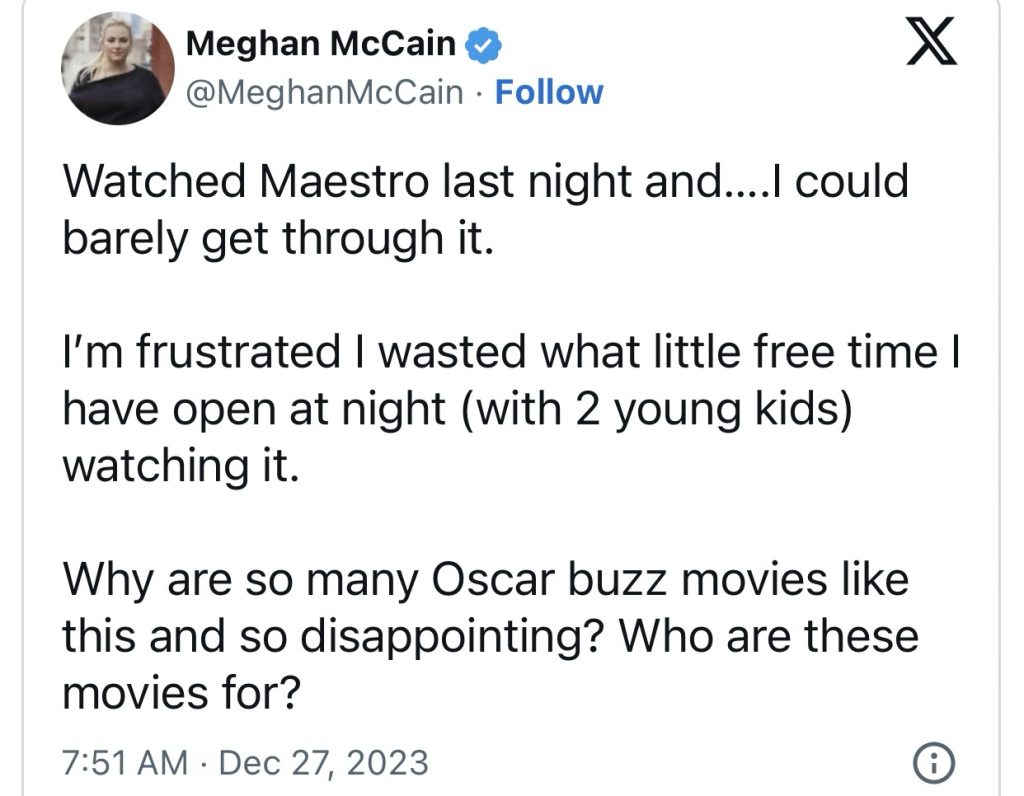Viewport: 1024px width, 796px height.
Task: Open the Meghan McCain display name
Action: (320, 45)
